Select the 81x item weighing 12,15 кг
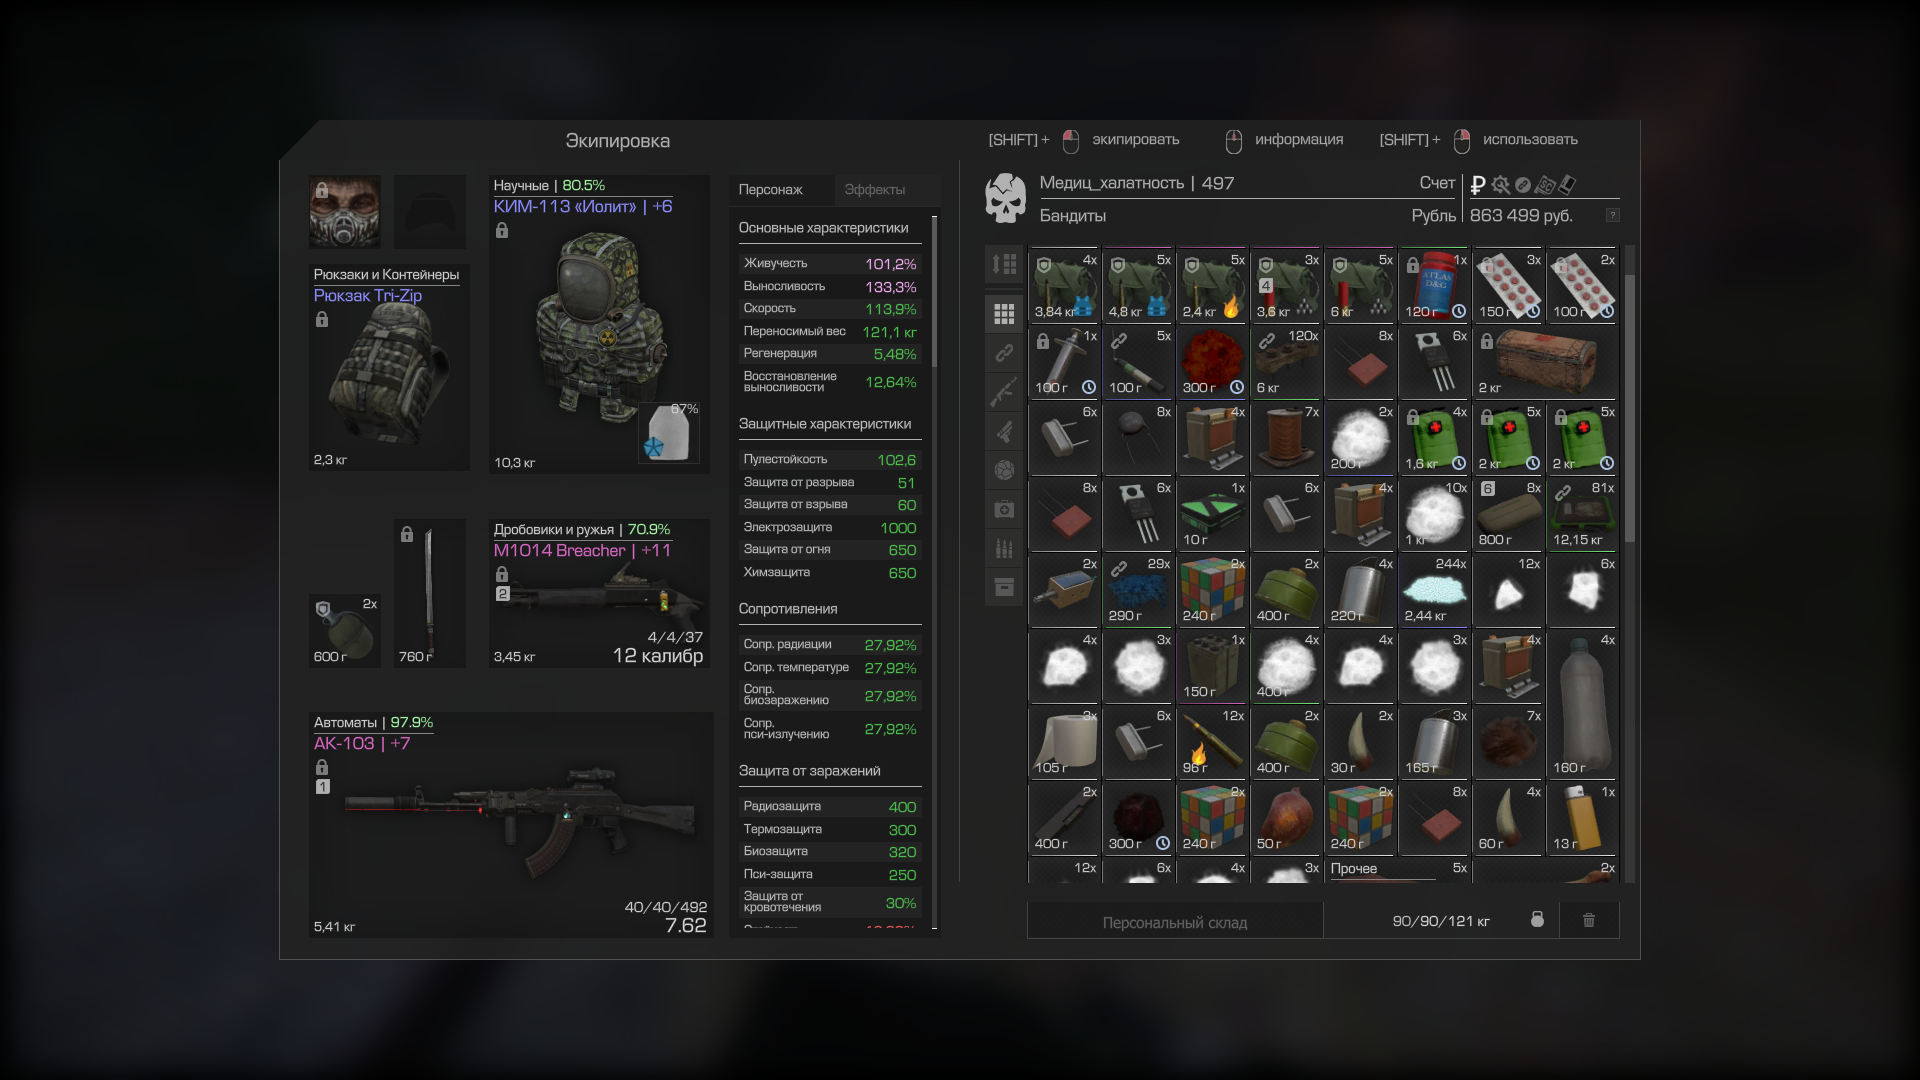Viewport: 1920px width, 1080px height. tap(1583, 513)
